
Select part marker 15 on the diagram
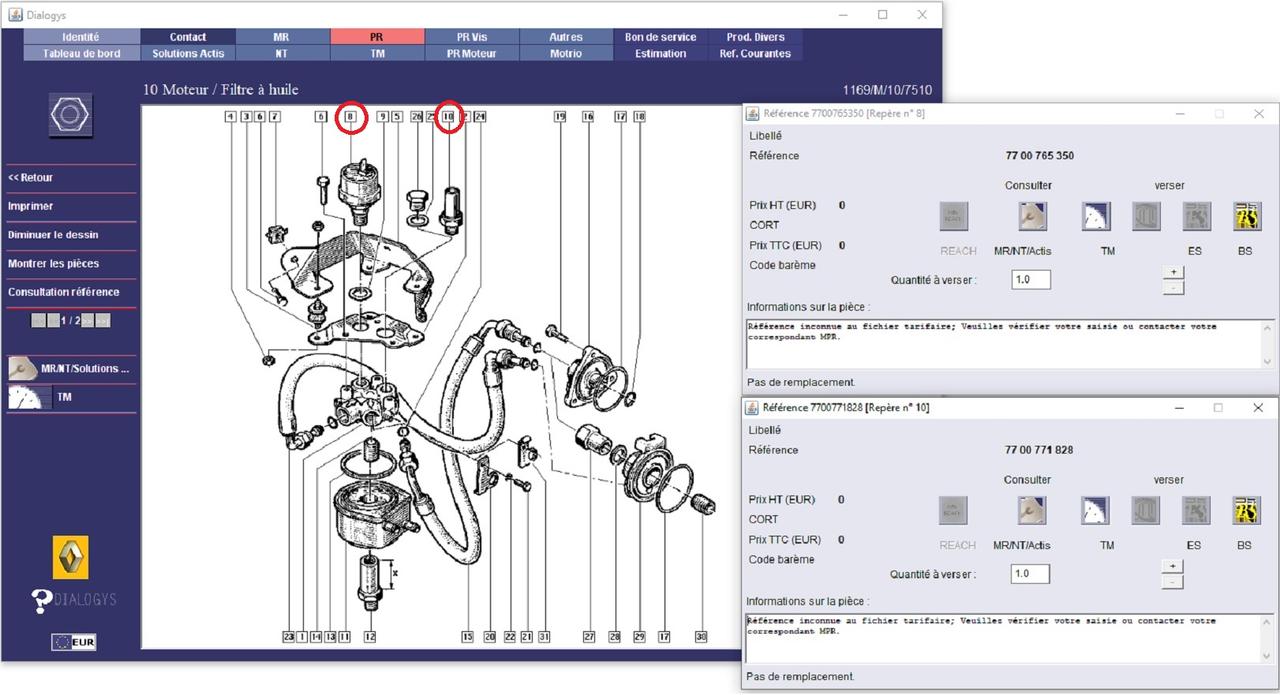click(x=467, y=636)
